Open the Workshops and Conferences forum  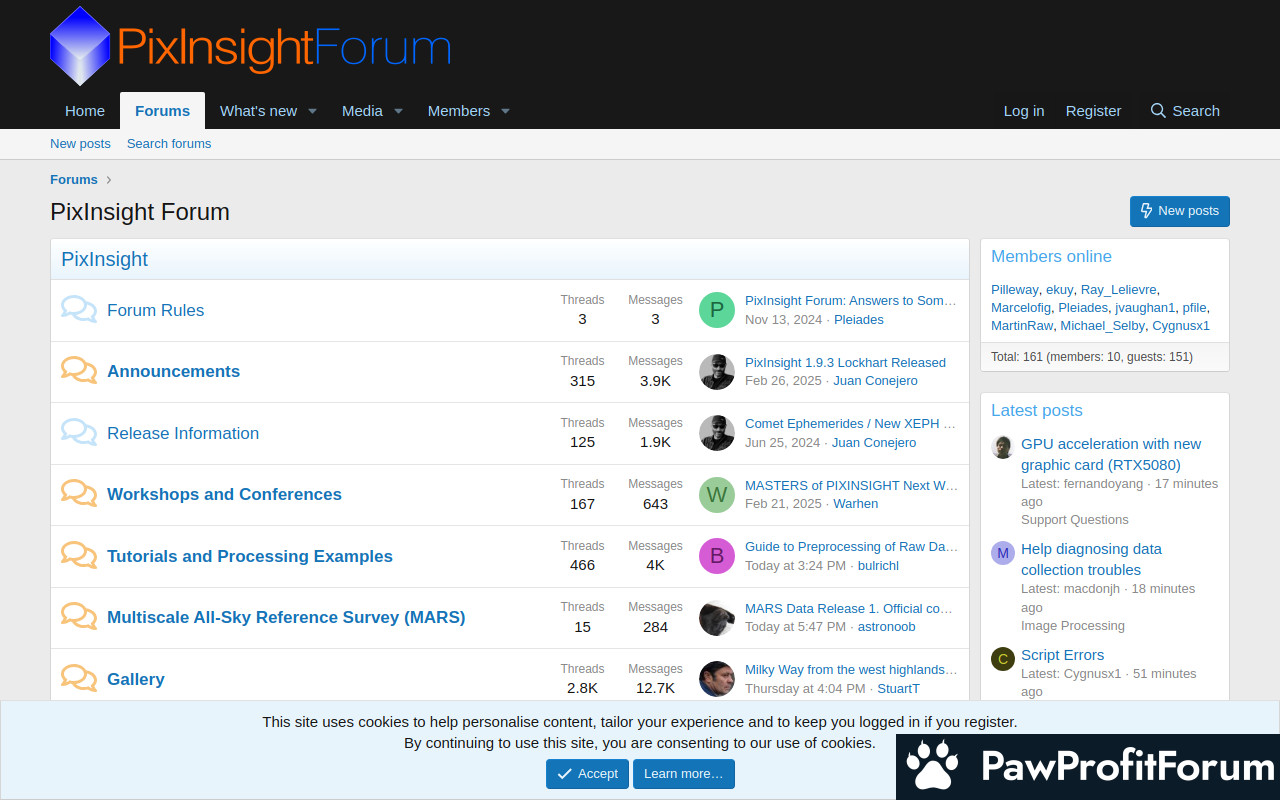click(224, 494)
